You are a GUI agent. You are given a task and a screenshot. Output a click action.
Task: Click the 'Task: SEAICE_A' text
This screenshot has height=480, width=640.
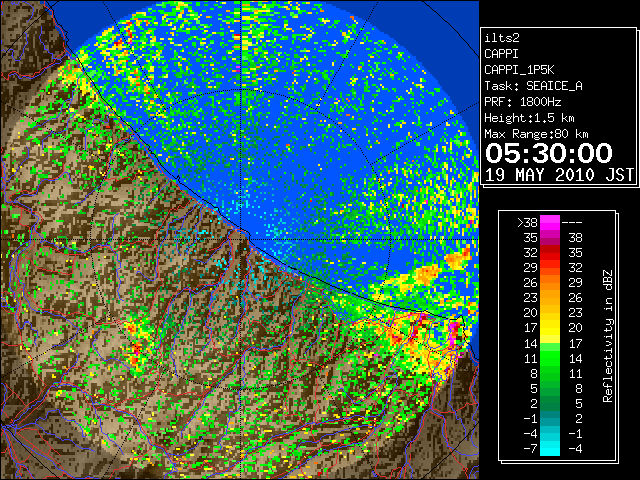point(533,86)
